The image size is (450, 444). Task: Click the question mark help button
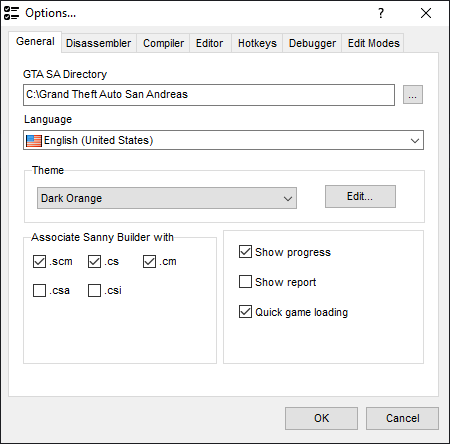click(381, 13)
